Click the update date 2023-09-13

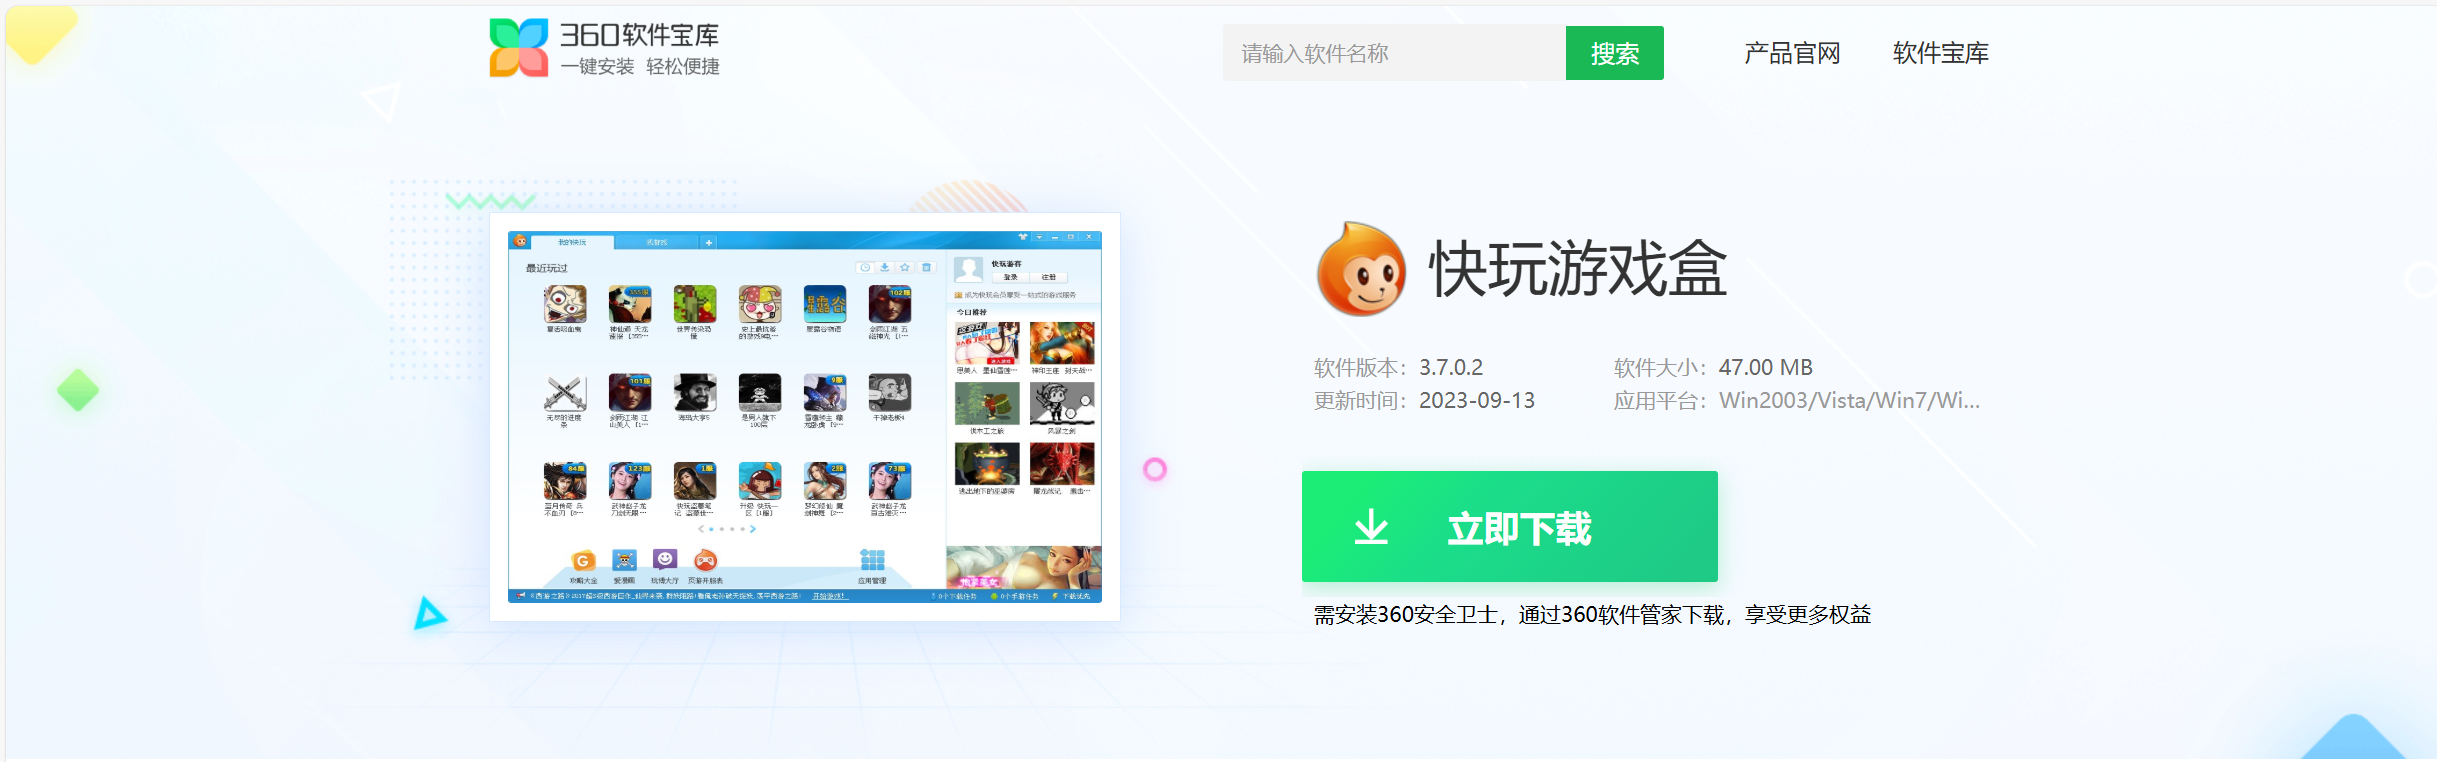click(1477, 400)
